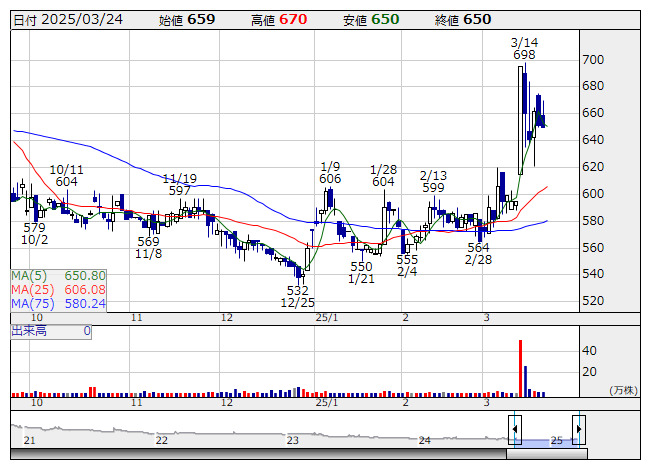Click year 22 in the overview strip
This screenshot has width=653, height=470.
(x=161, y=440)
